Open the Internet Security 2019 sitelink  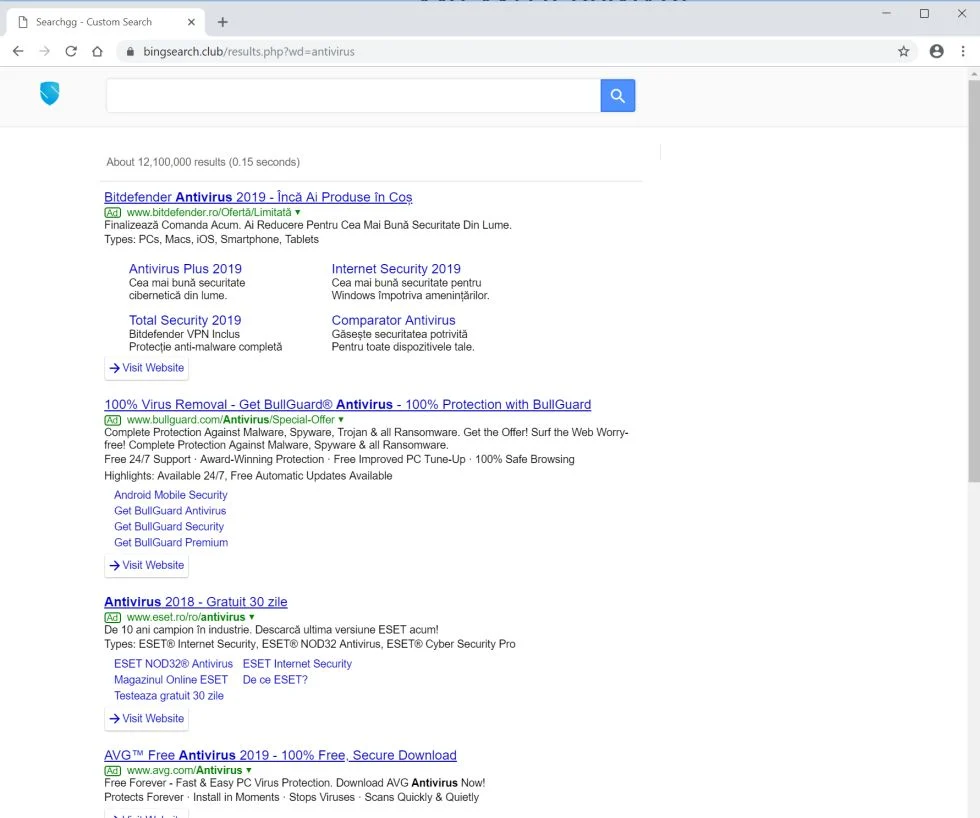click(x=396, y=269)
